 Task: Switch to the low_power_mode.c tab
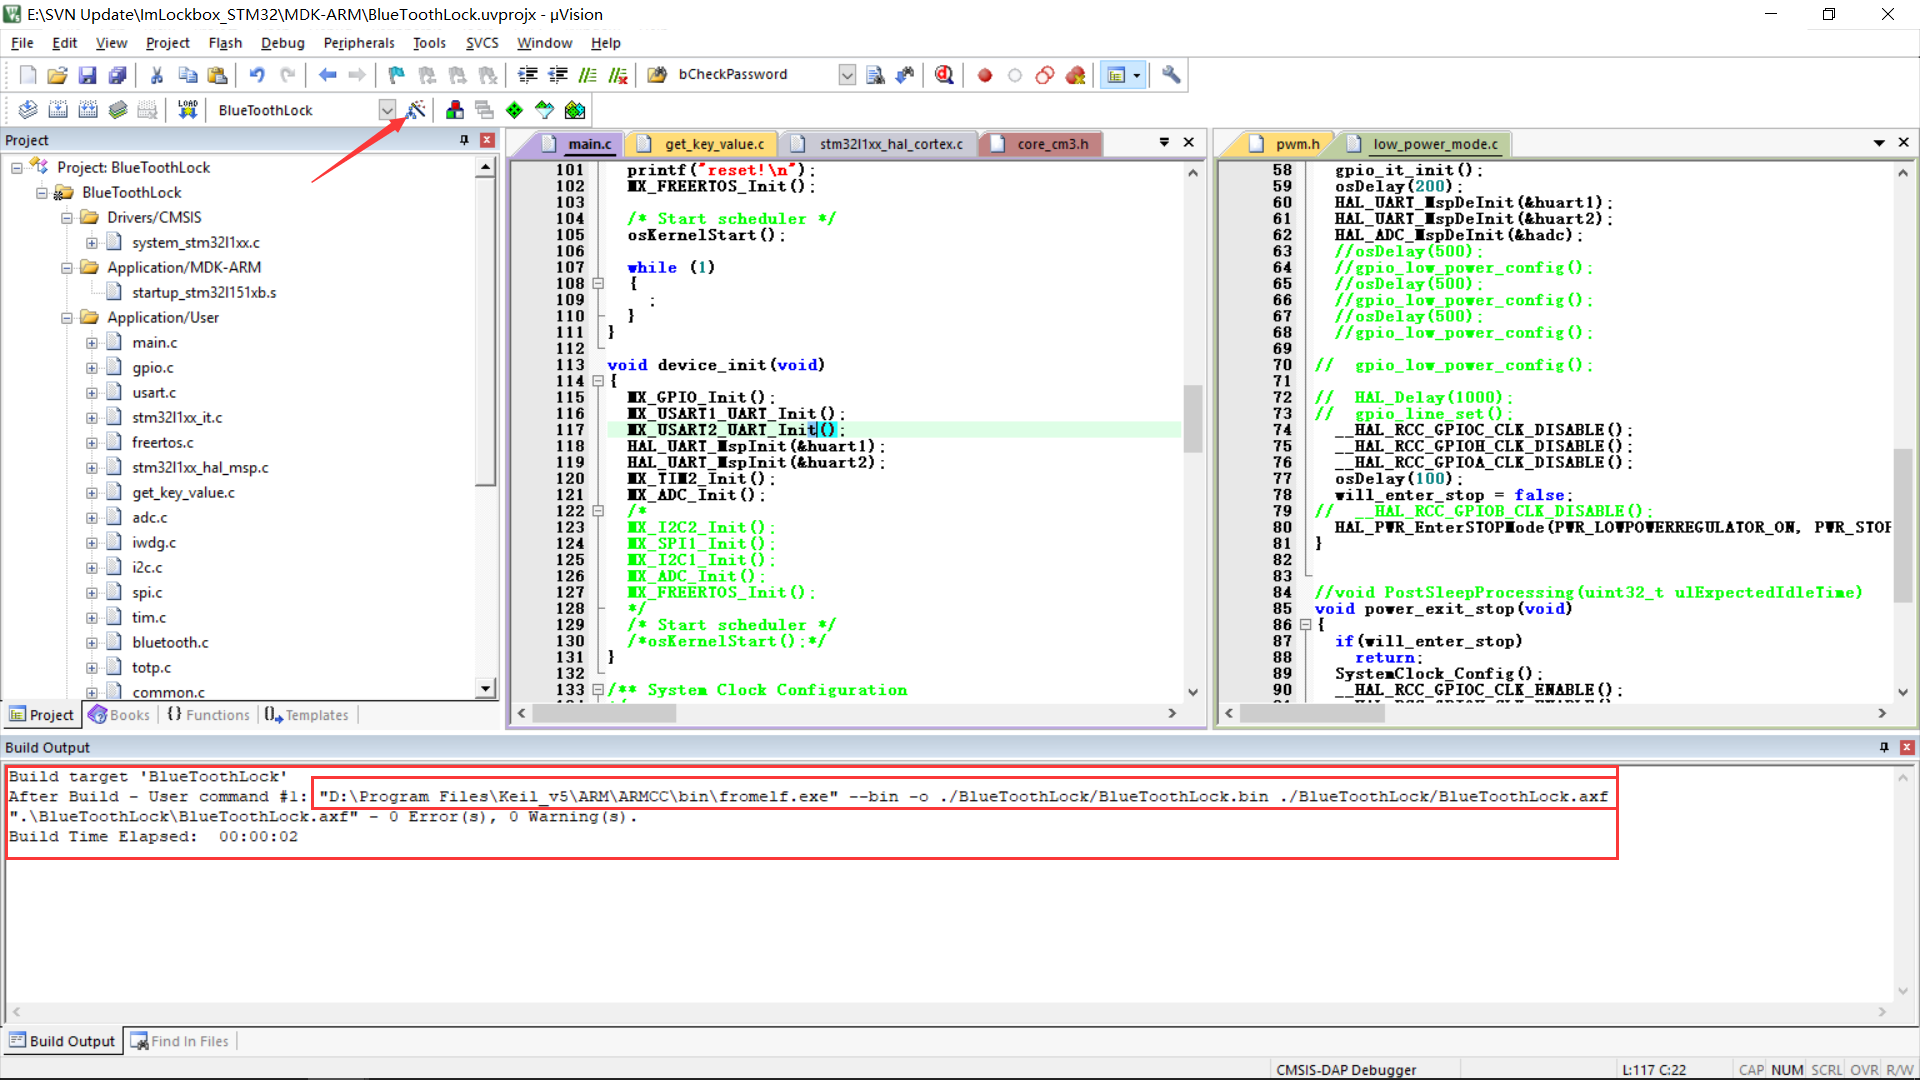coord(1433,143)
